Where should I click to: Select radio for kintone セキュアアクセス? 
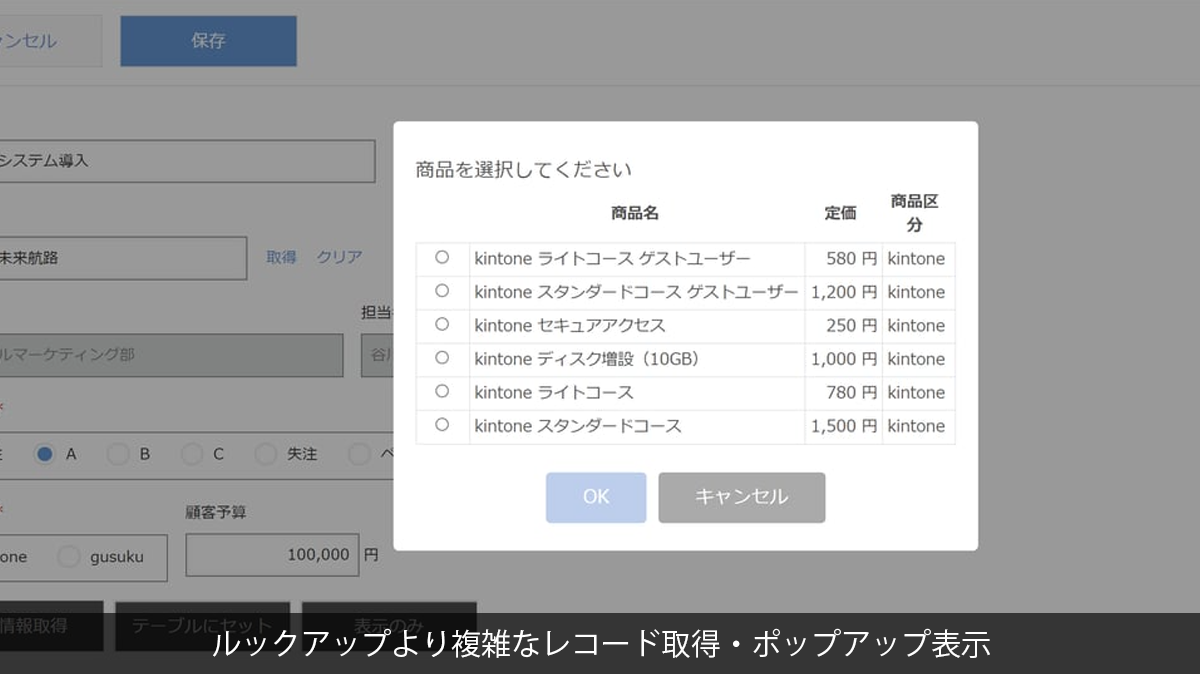click(x=442, y=324)
